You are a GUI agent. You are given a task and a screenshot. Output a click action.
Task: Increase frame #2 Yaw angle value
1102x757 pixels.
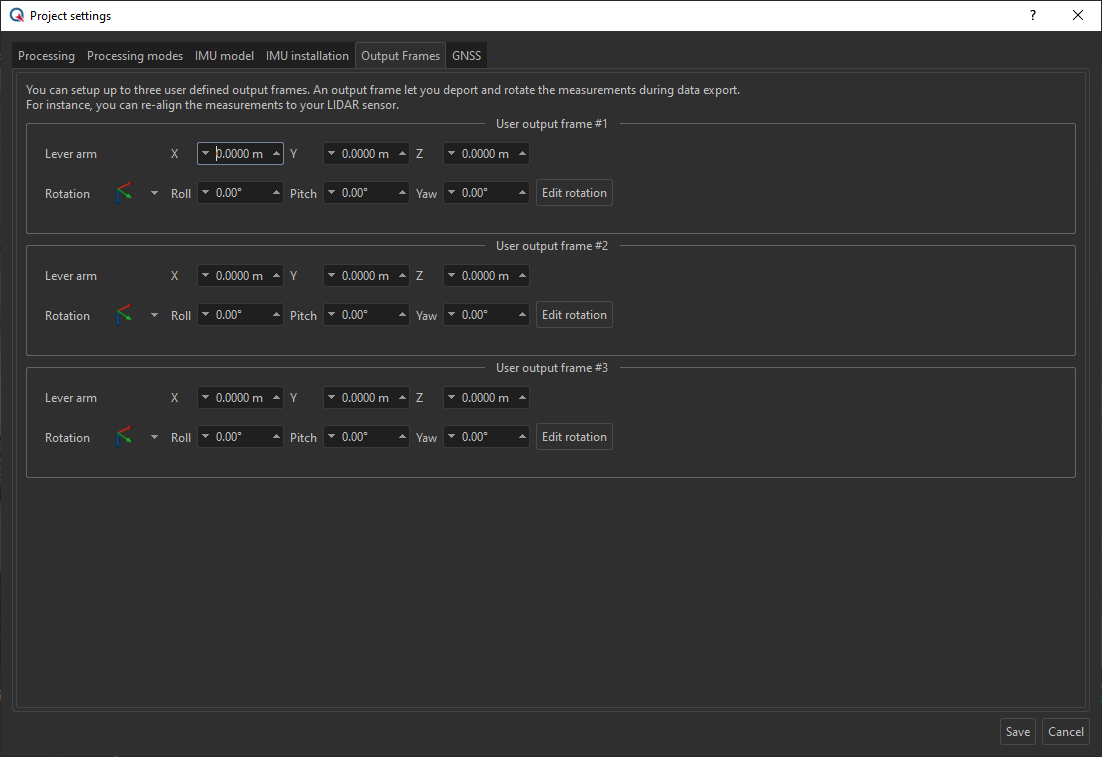point(522,315)
